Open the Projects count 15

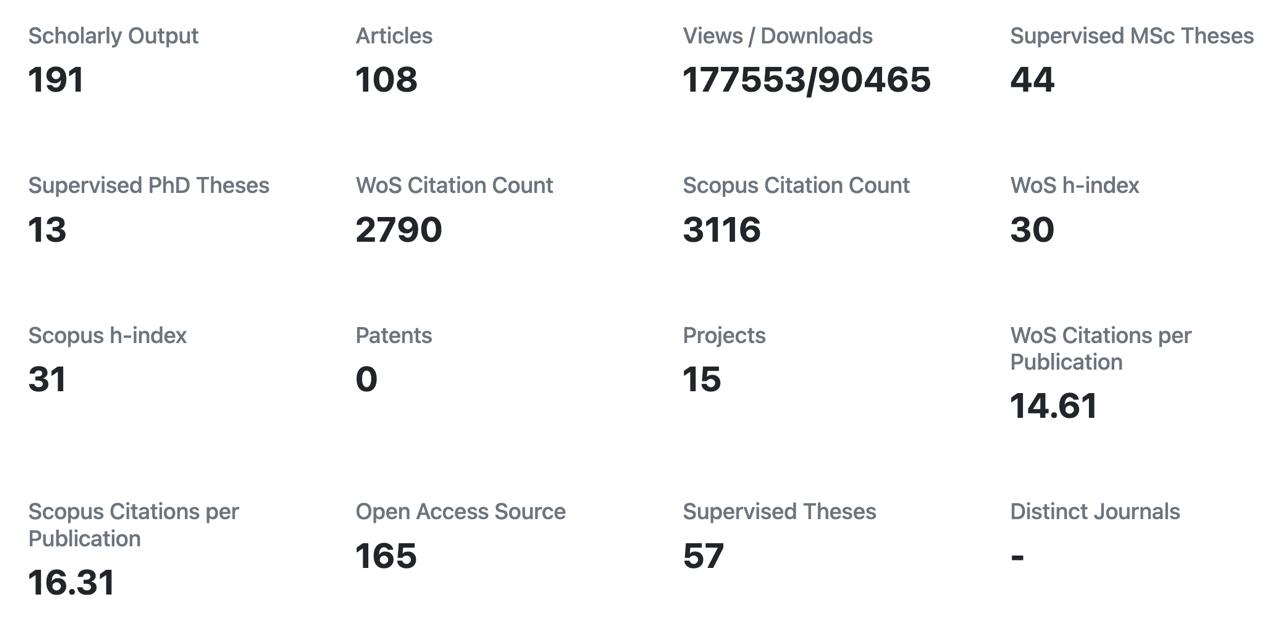point(701,380)
